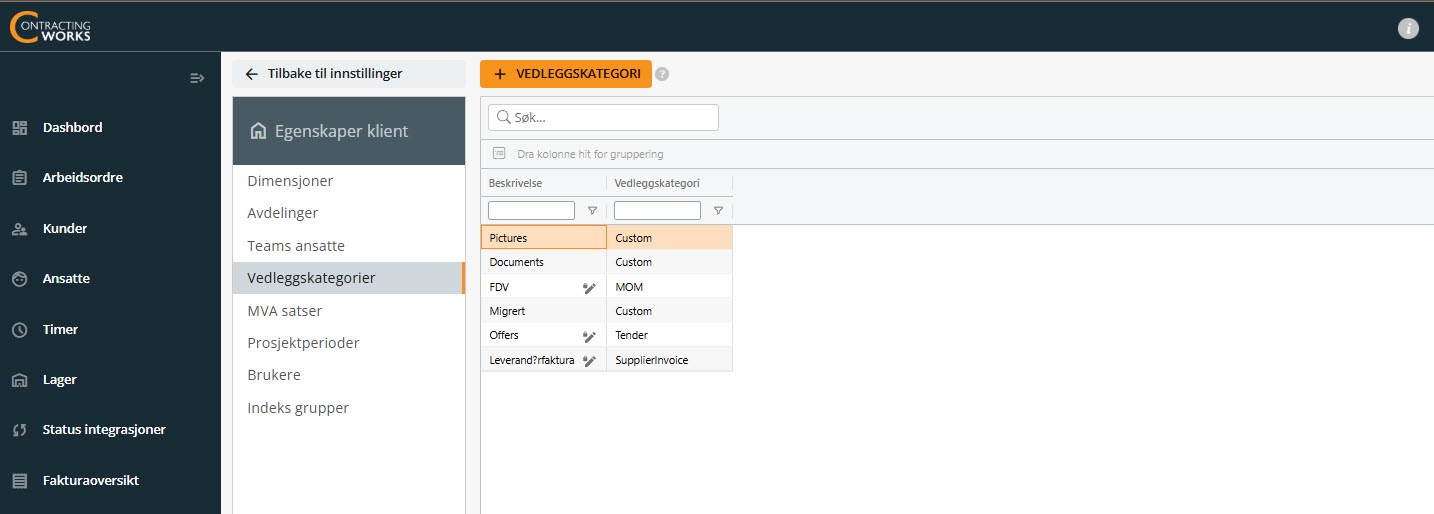Click the edit icon on Leverand?rfaktura row

[589, 360]
